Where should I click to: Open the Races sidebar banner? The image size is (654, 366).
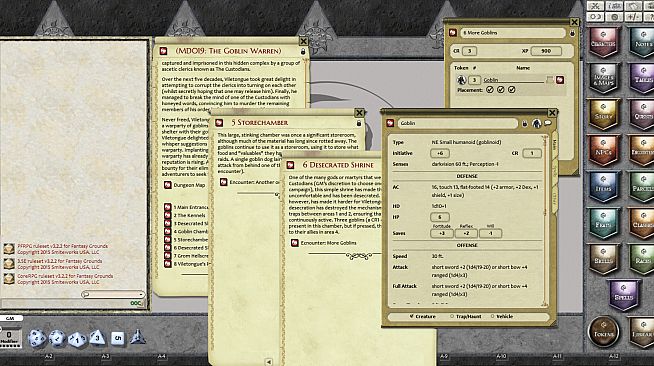point(642,259)
